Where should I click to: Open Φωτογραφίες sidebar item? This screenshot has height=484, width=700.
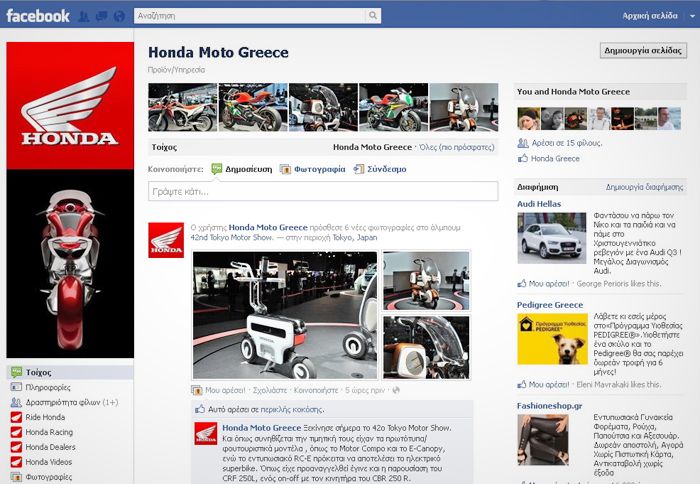click(x=48, y=477)
